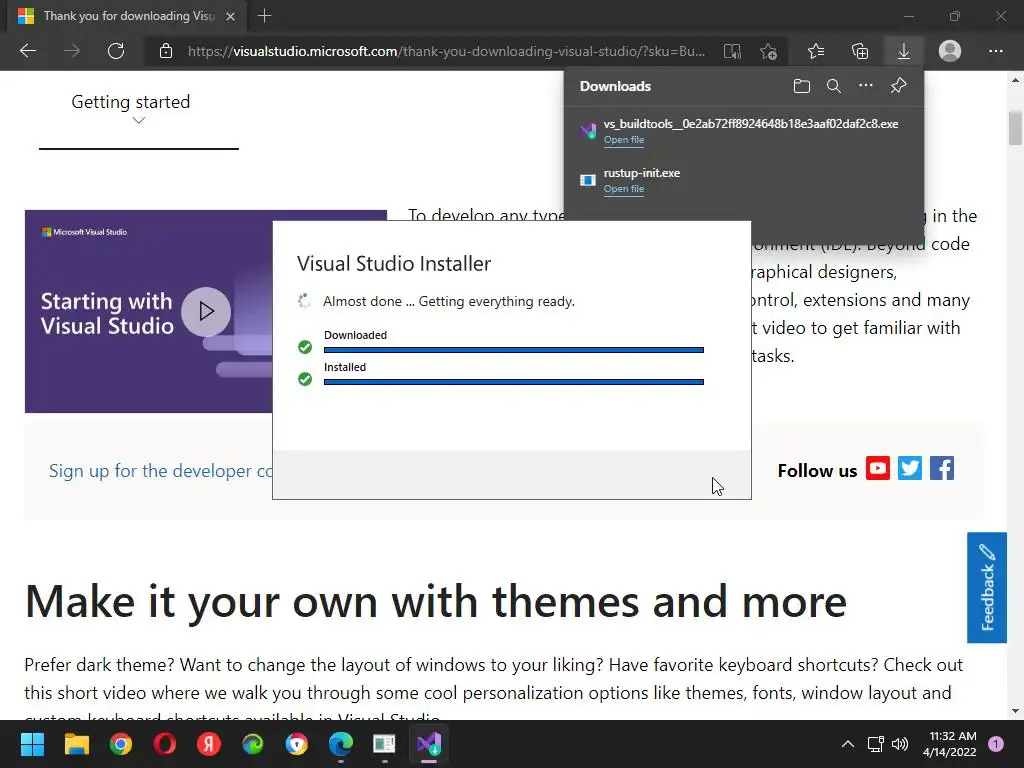Open More options in Downloads panel

pos(866,86)
